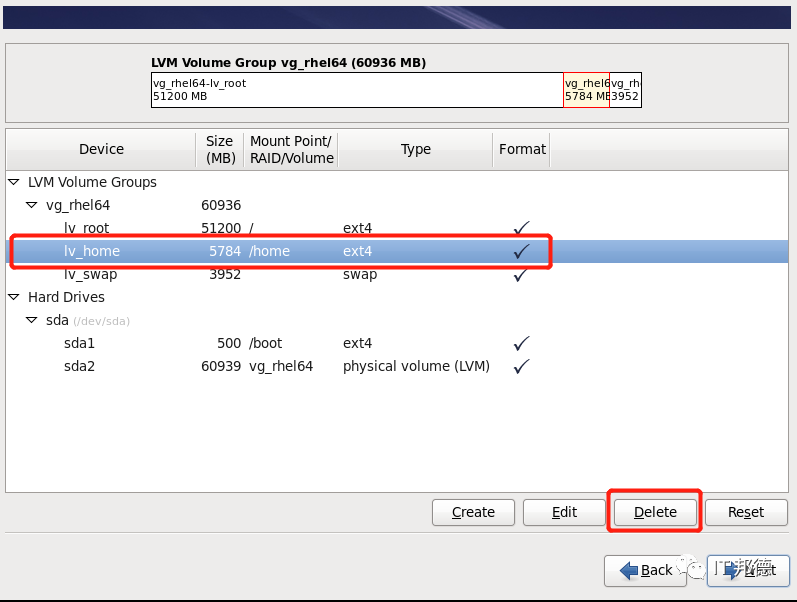
Task: Click the Edit button
Action: [x=564, y=512]
